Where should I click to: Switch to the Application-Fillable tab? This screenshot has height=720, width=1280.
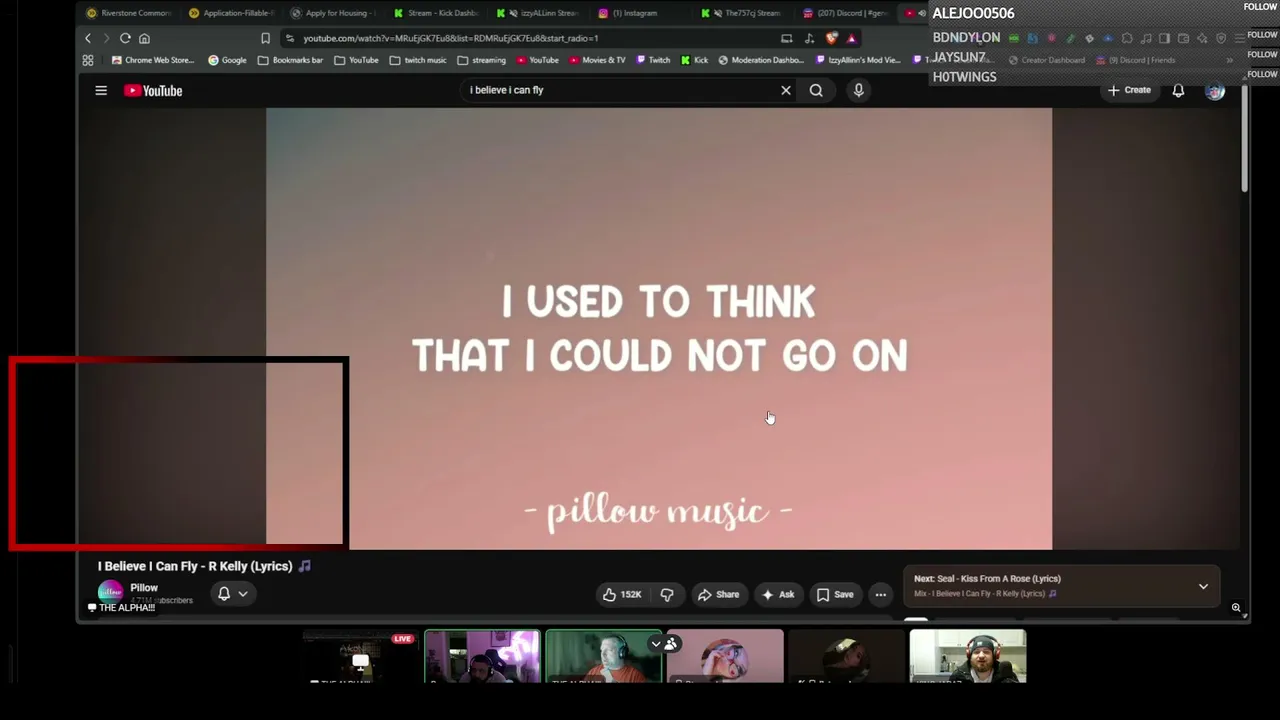230,13
